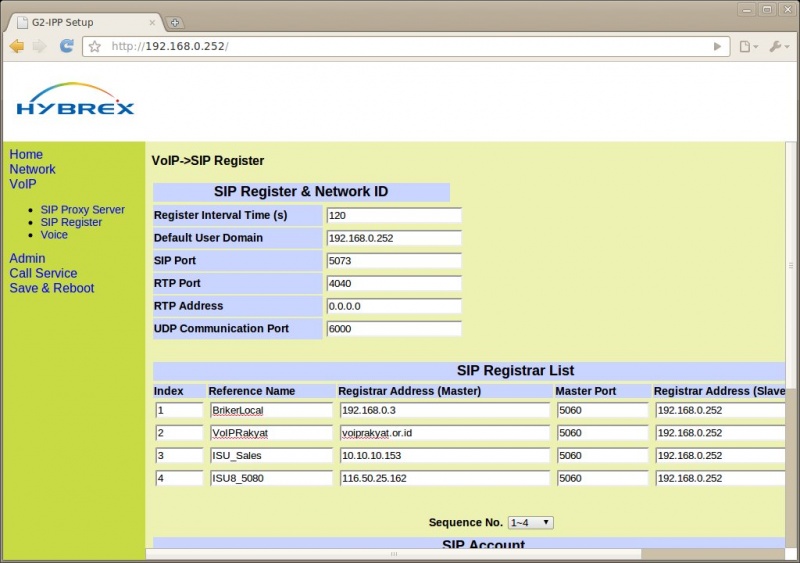Open the SIP Proxy Server page
This screenshot has width=800, height=563.
82,210
